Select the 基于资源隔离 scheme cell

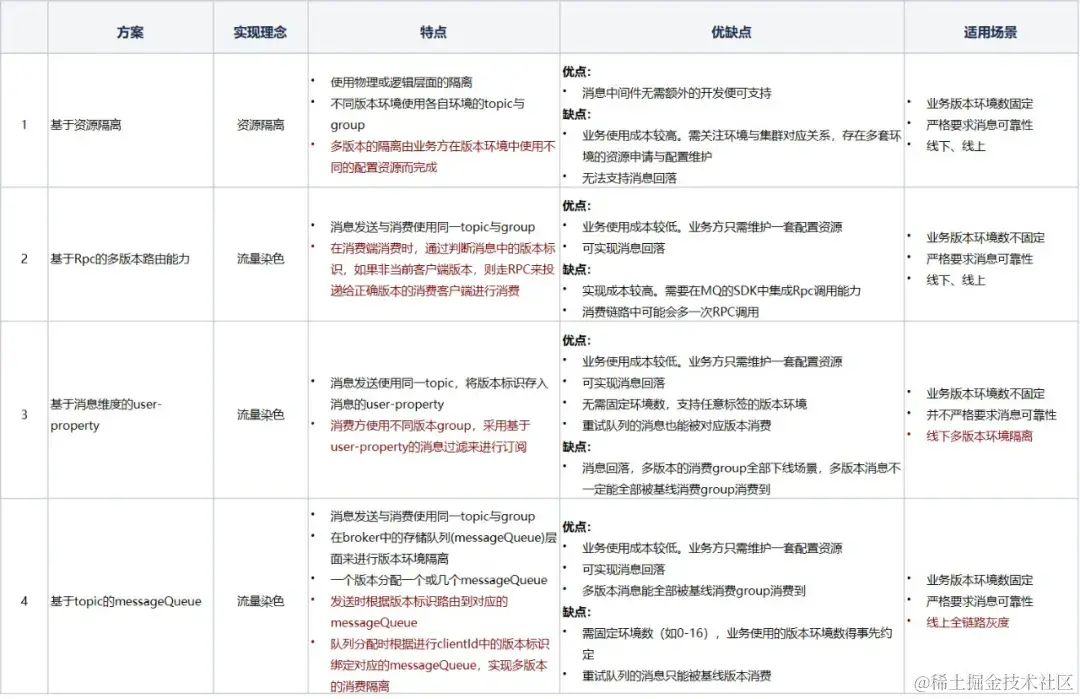point(88,124)
